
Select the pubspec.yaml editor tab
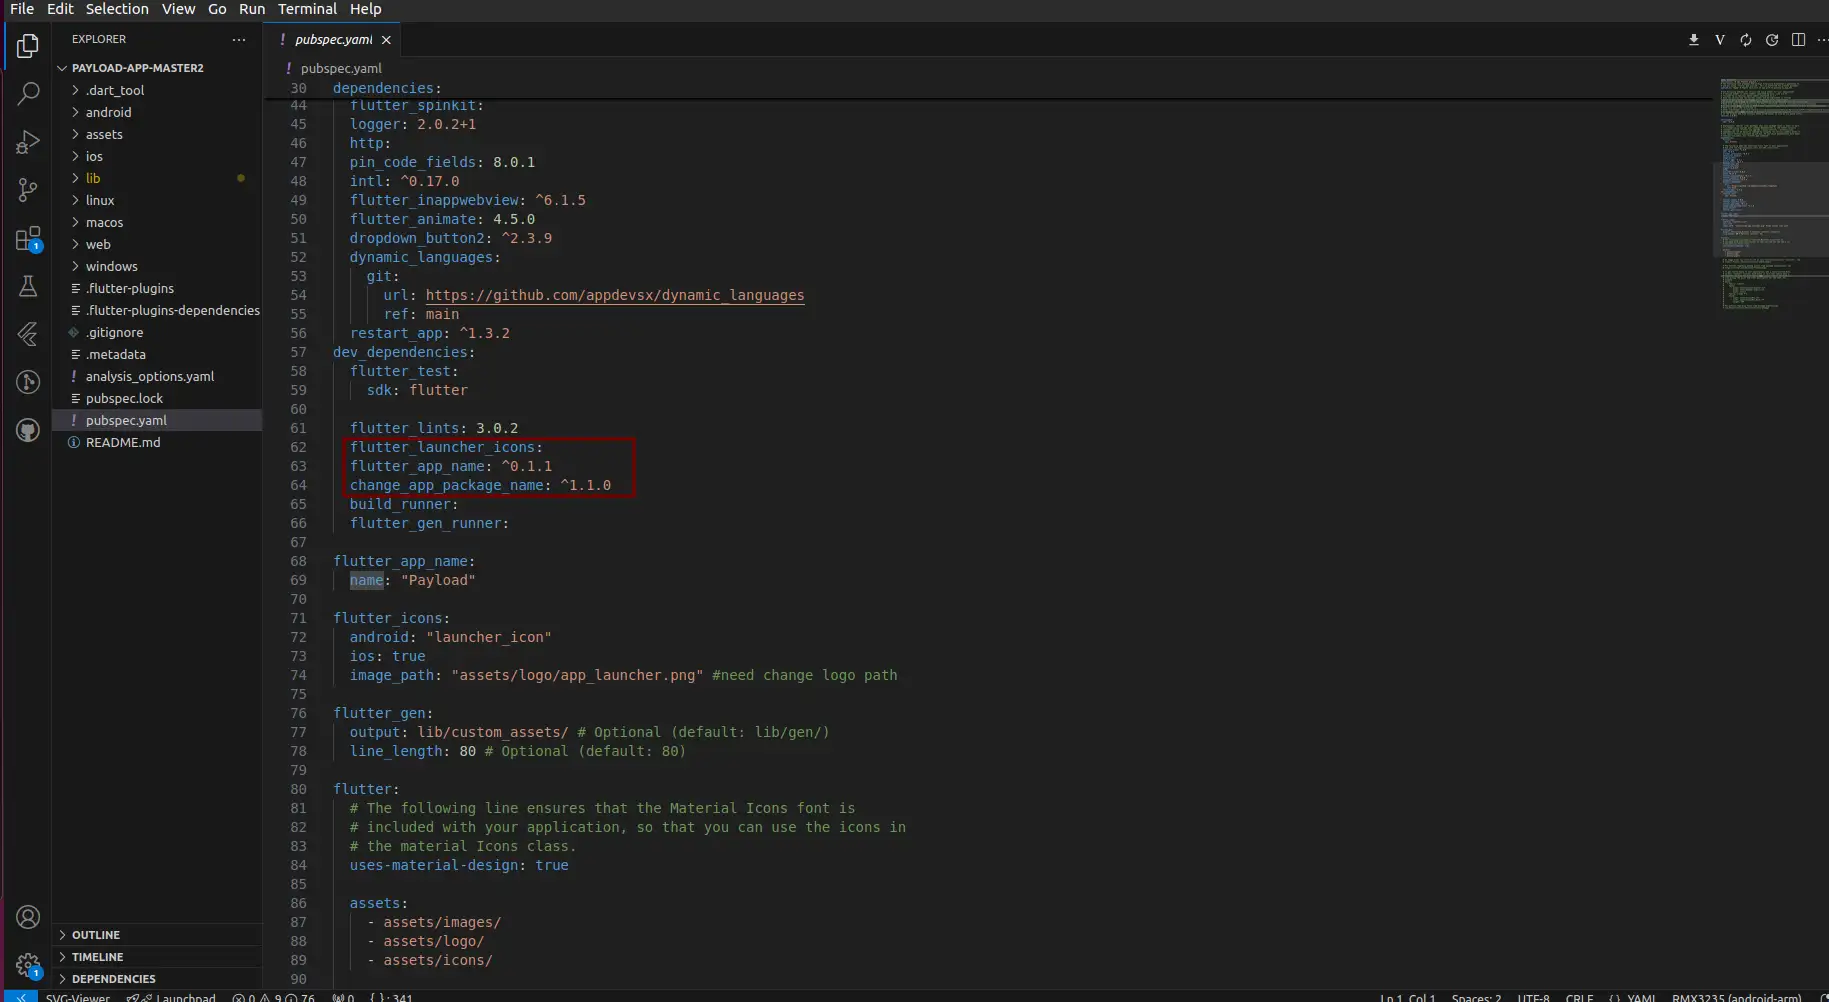pos(333,40)
